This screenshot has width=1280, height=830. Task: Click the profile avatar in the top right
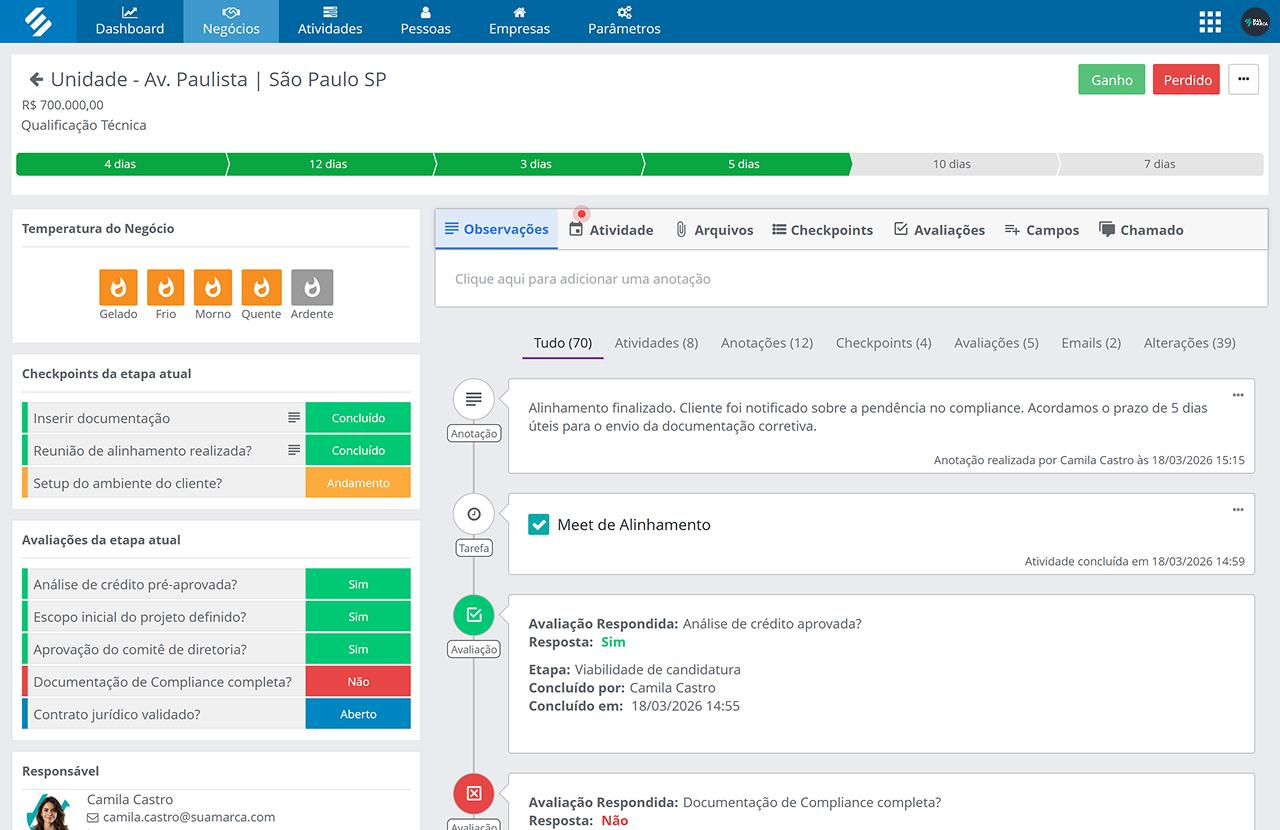click(1256, 20)
